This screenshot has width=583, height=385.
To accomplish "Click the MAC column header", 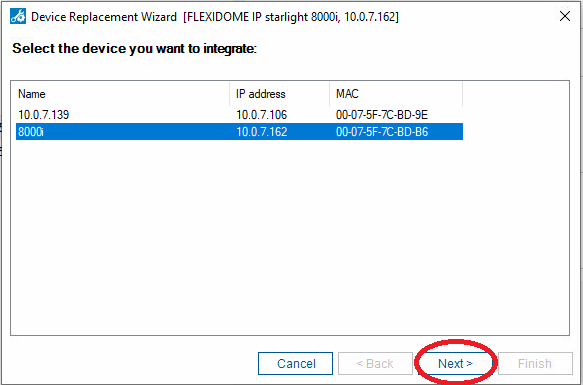I will coord(347,94).
